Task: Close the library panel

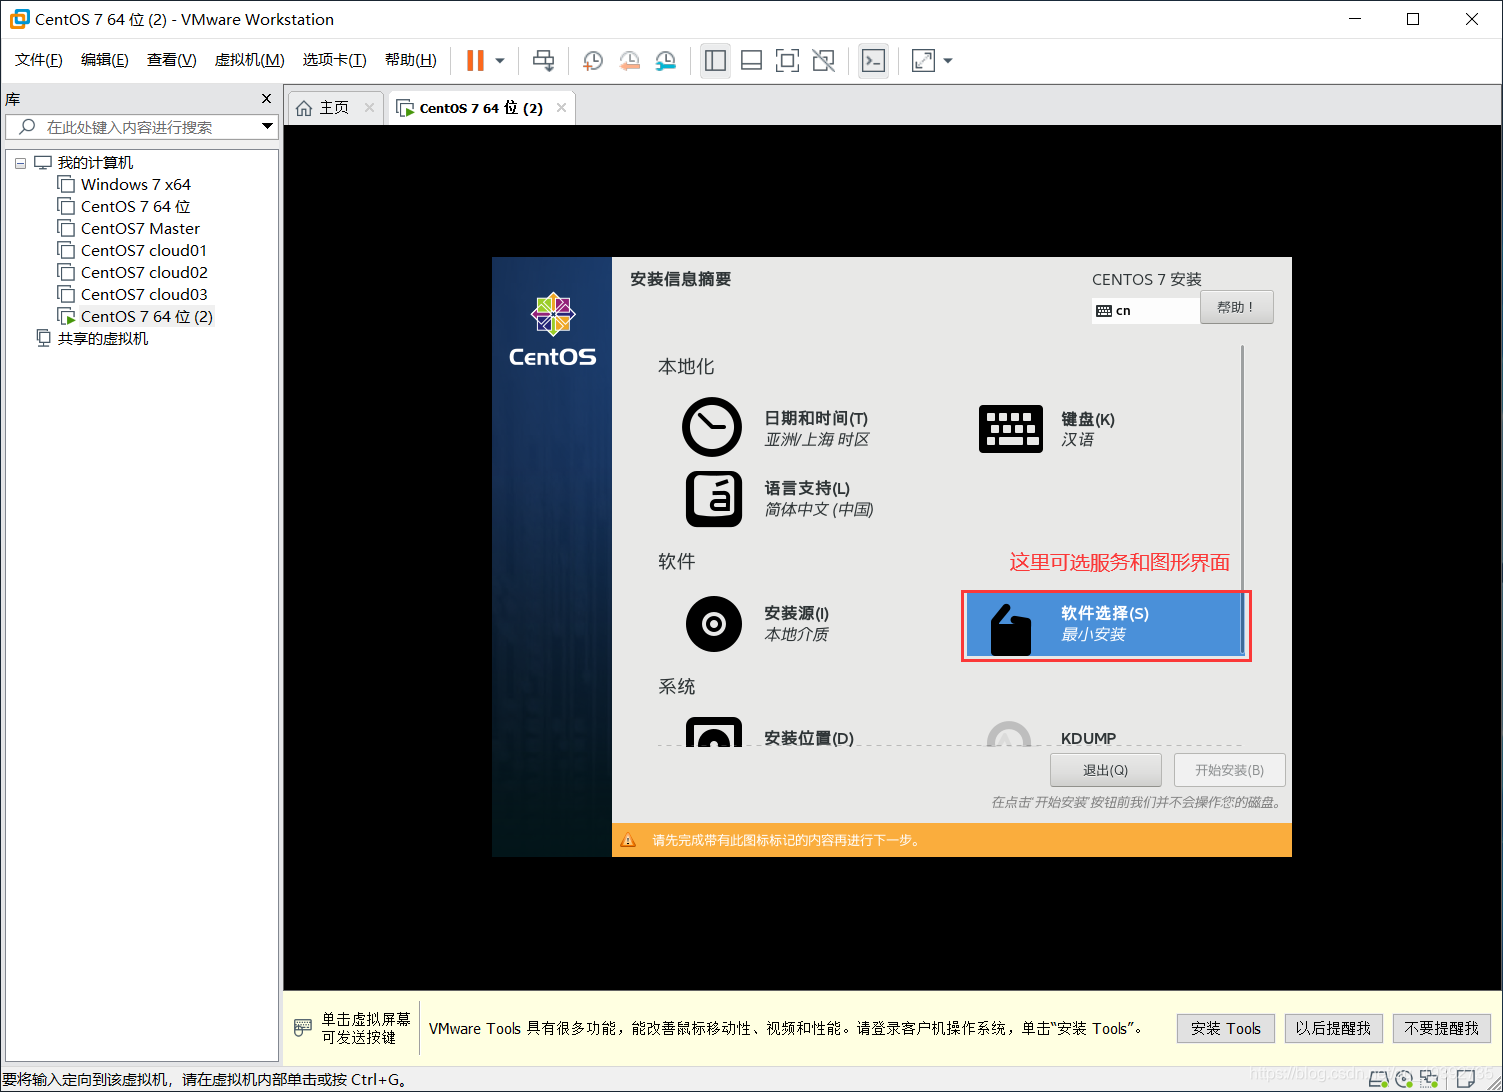Action: [x=266, y=98]
